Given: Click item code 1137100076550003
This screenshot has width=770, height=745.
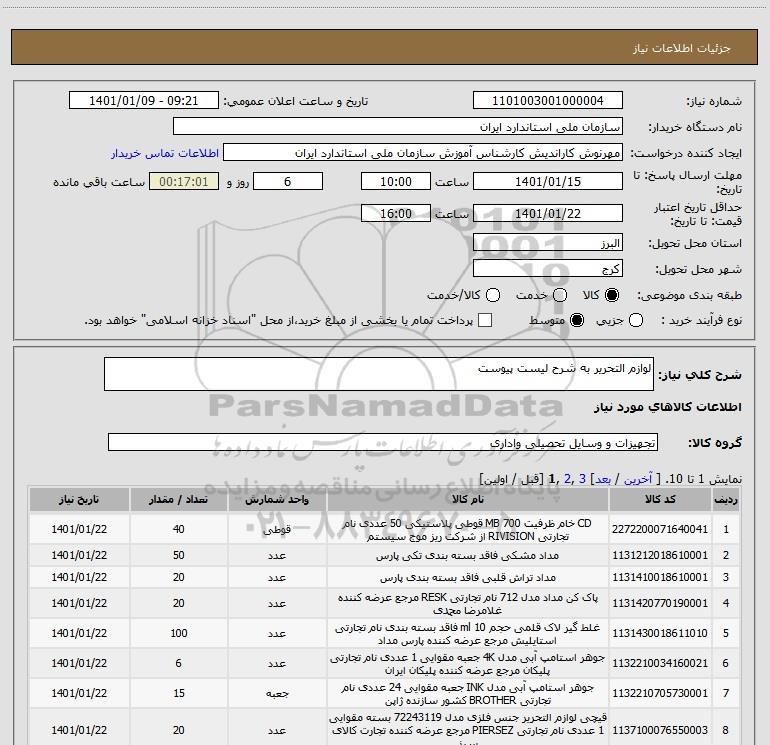Looking at the screenshot, I should tap(660, 730).
